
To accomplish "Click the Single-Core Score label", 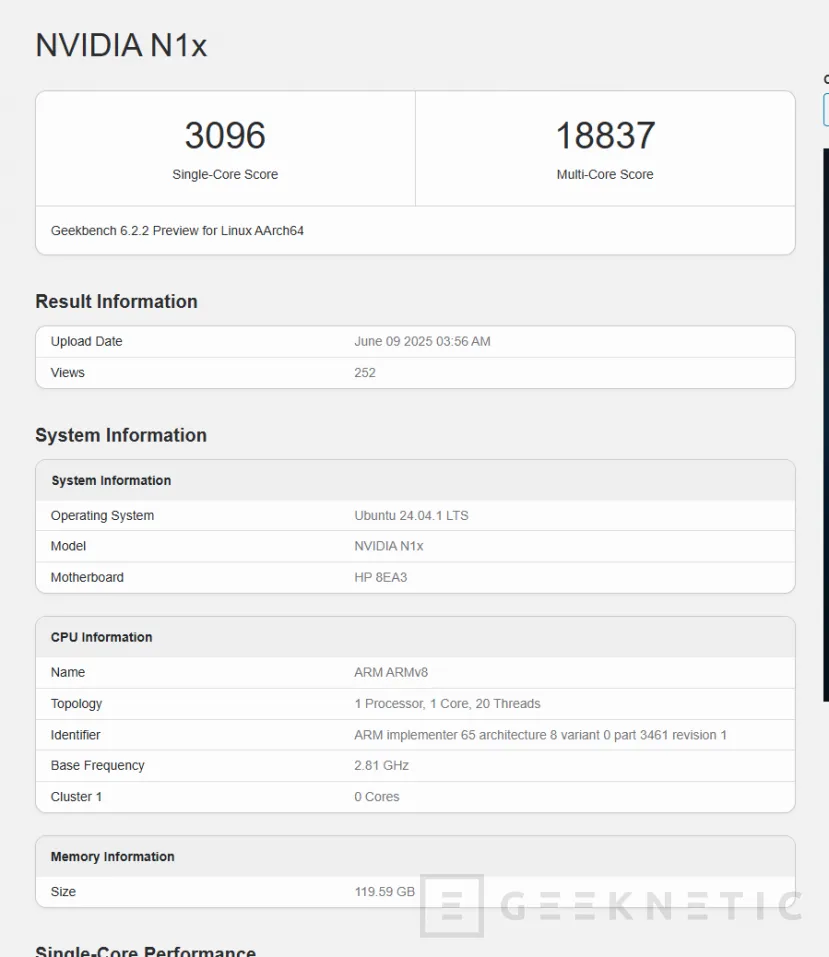I will (224, 174).
